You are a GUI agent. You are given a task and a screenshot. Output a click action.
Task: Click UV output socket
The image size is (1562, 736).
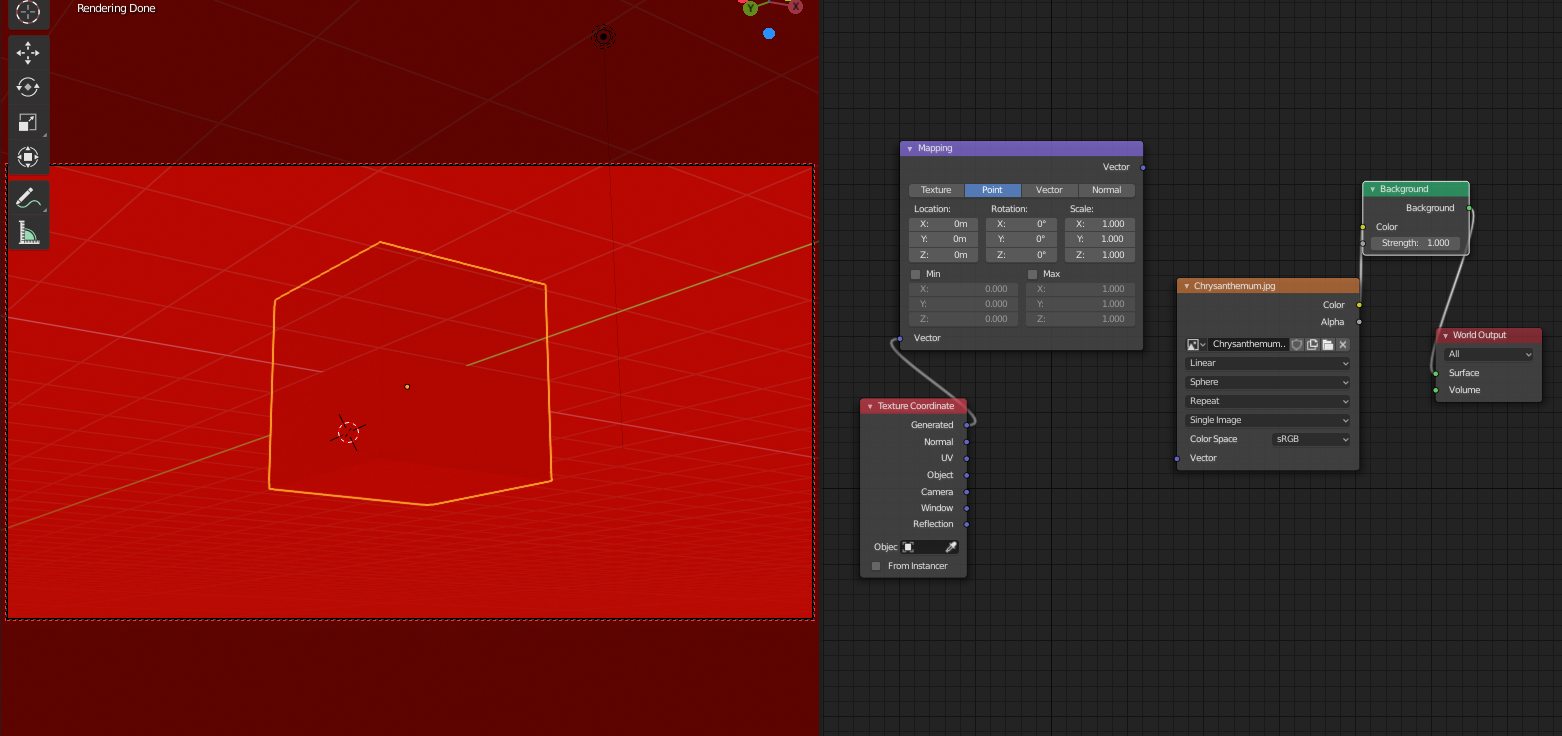966,458
